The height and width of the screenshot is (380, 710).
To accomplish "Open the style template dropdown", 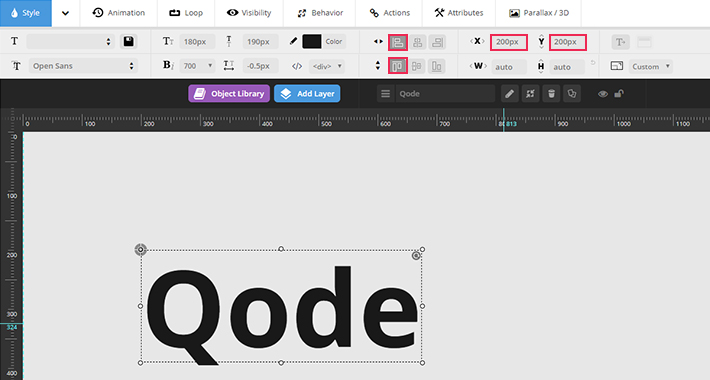I will [70, 42].
